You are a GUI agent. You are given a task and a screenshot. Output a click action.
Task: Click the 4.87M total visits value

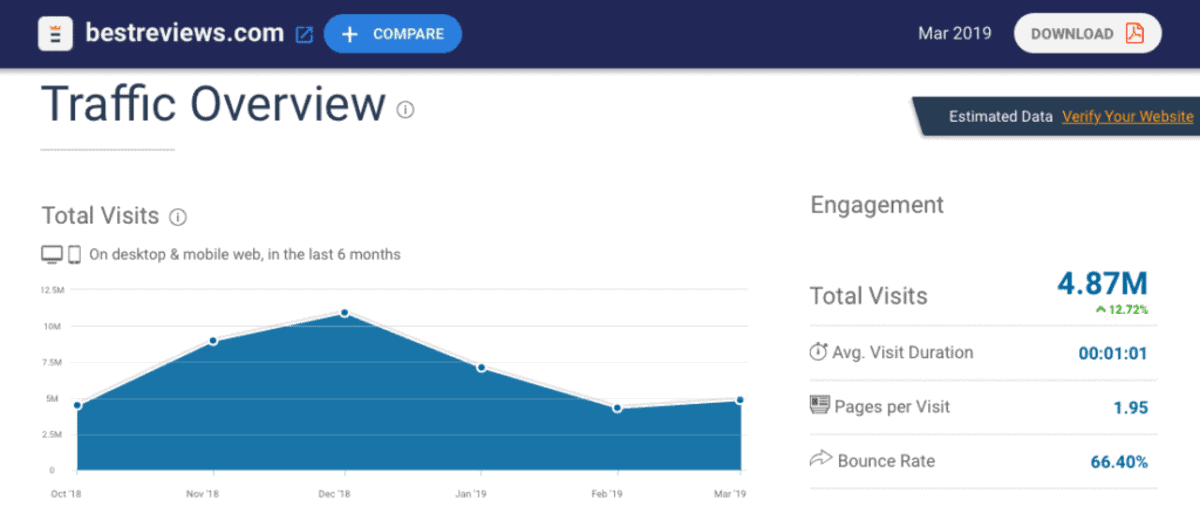point(1102,283)
